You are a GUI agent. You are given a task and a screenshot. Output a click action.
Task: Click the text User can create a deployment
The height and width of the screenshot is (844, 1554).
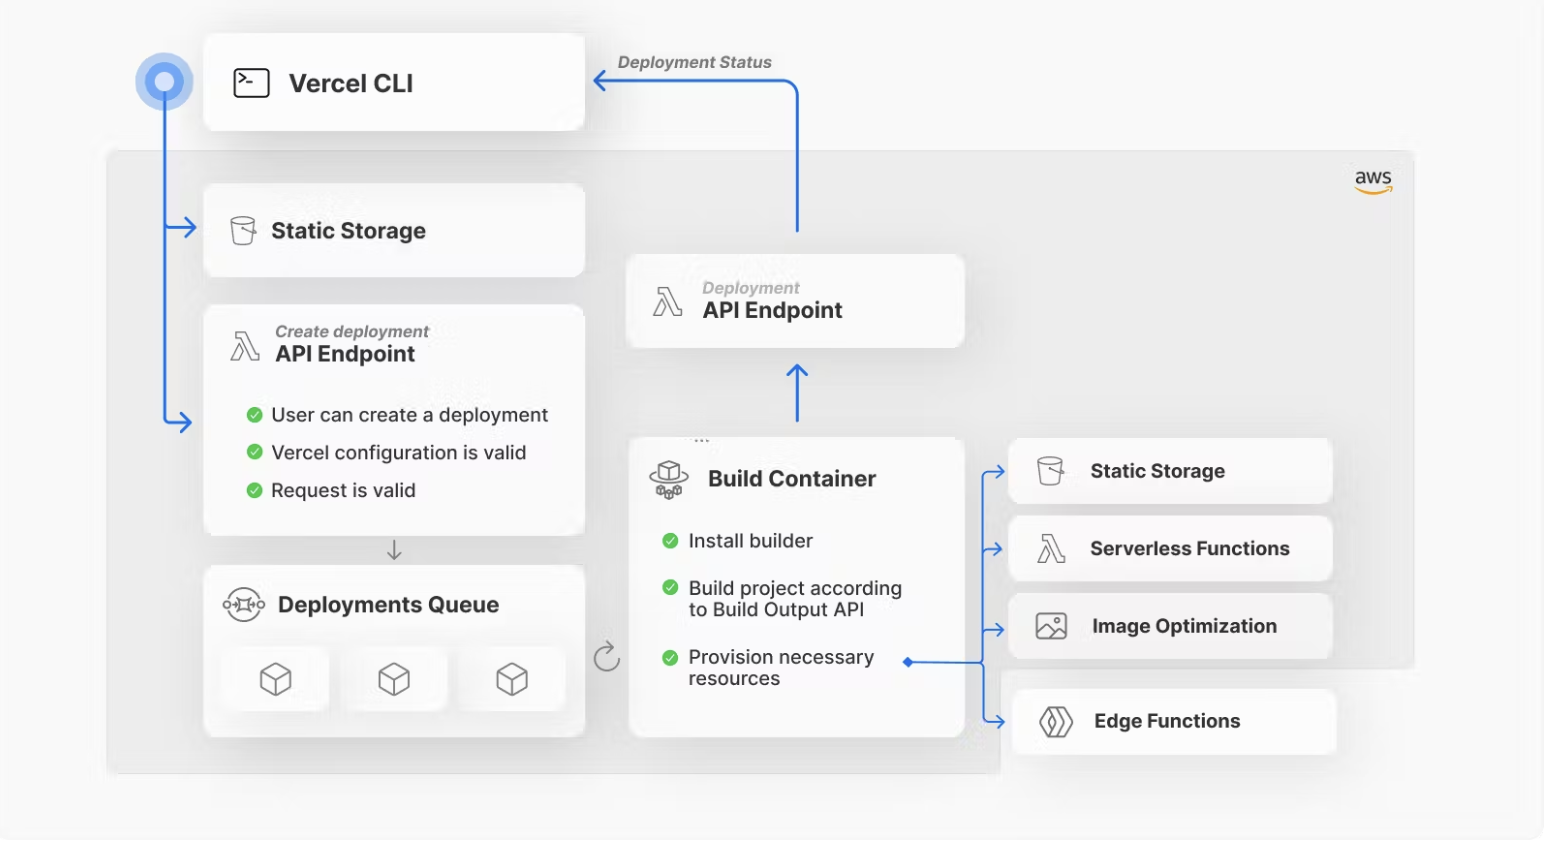pos(410,415)
